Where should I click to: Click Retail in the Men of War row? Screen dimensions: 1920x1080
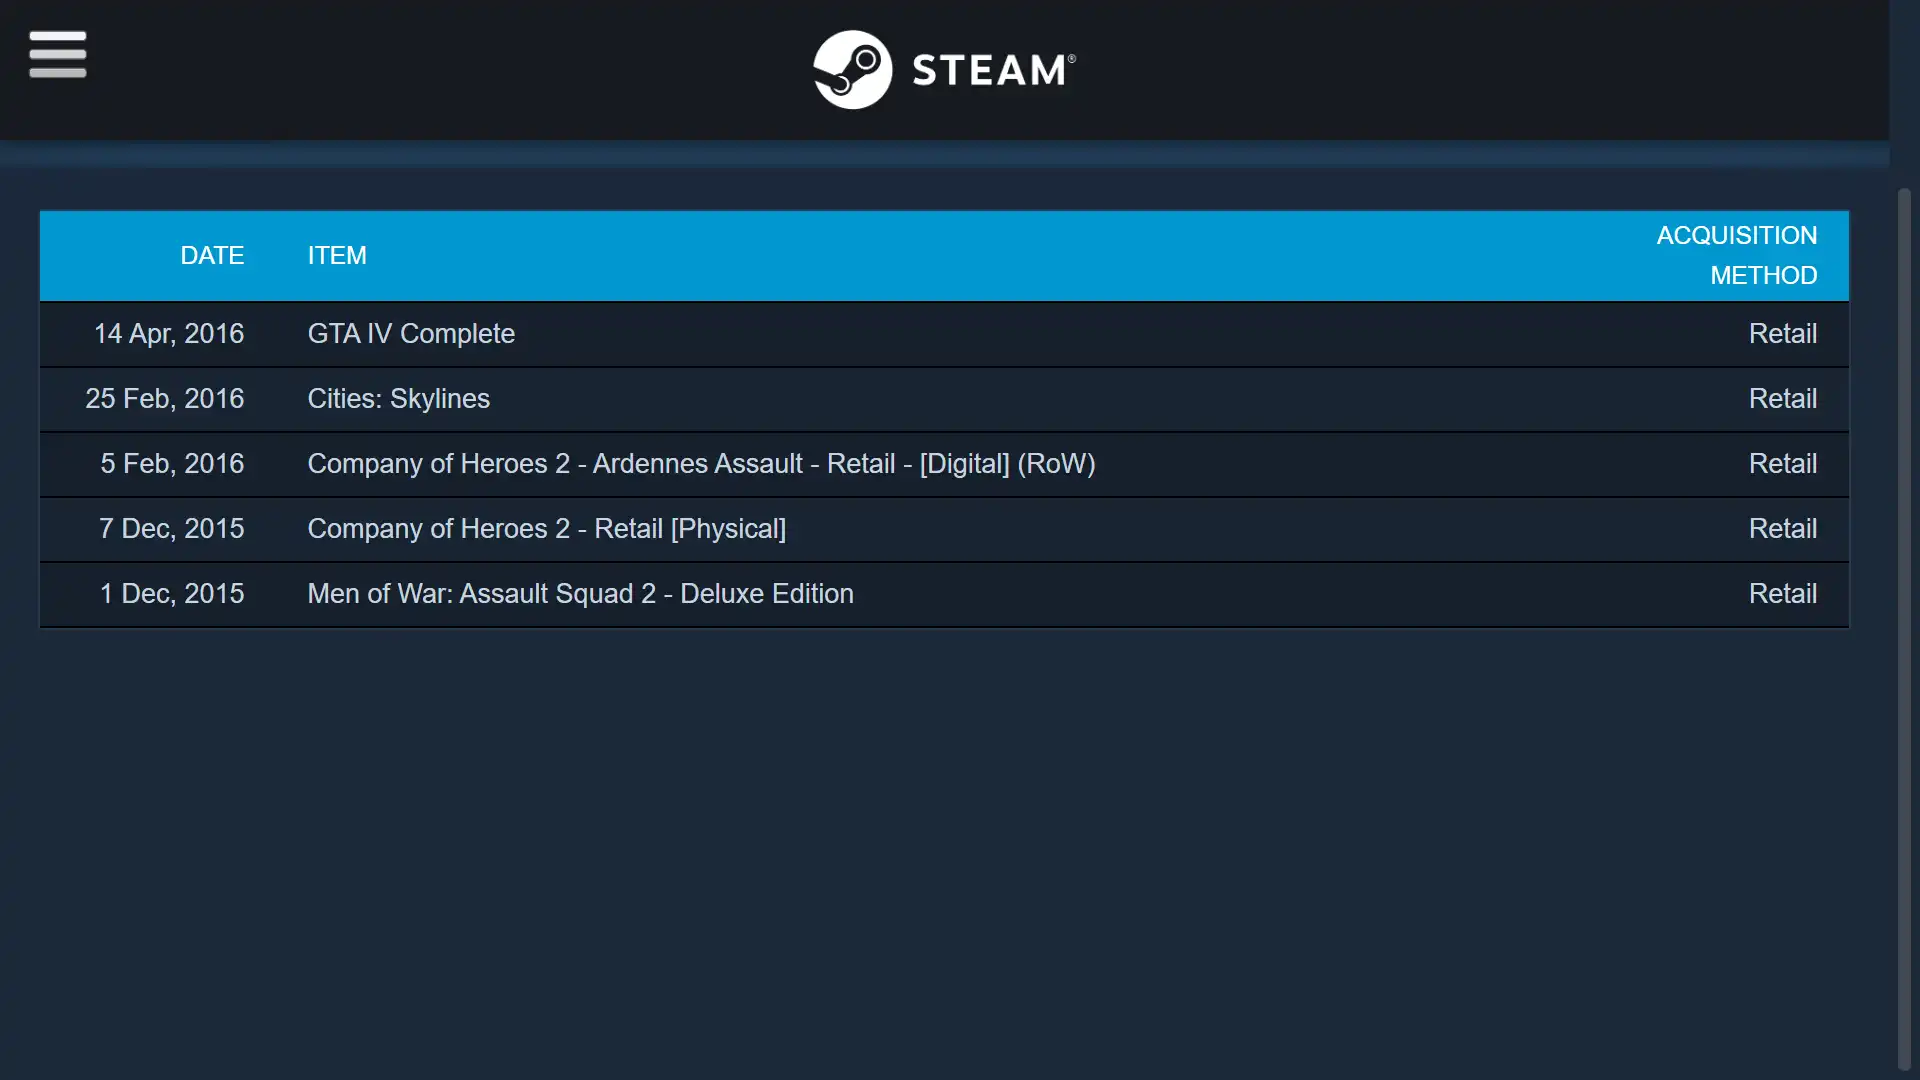(x=1783, y=594)
